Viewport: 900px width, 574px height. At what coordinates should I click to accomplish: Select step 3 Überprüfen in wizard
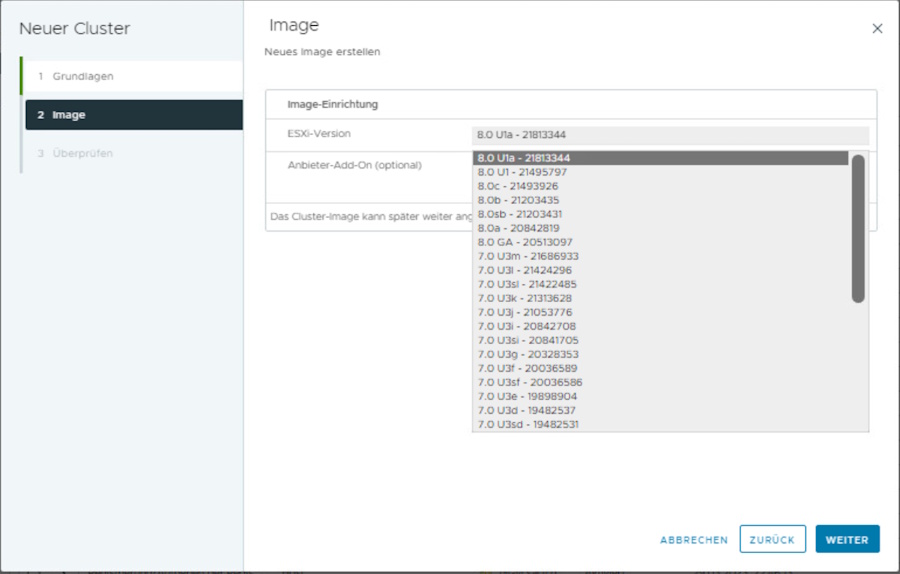pyautogui.click(x=133, y=153)
